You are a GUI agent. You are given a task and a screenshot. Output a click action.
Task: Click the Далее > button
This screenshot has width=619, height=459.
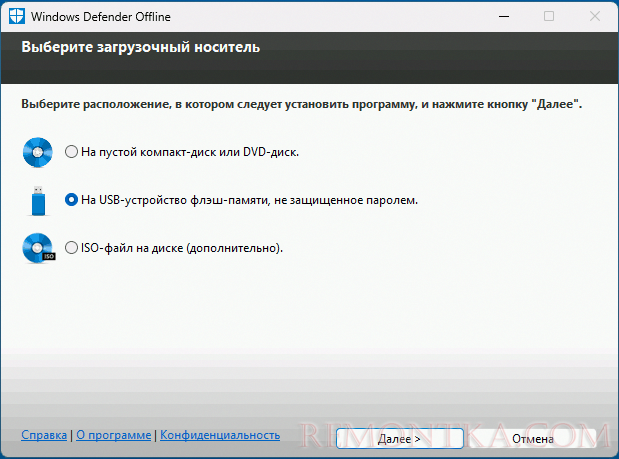click(x=400, y=438)
